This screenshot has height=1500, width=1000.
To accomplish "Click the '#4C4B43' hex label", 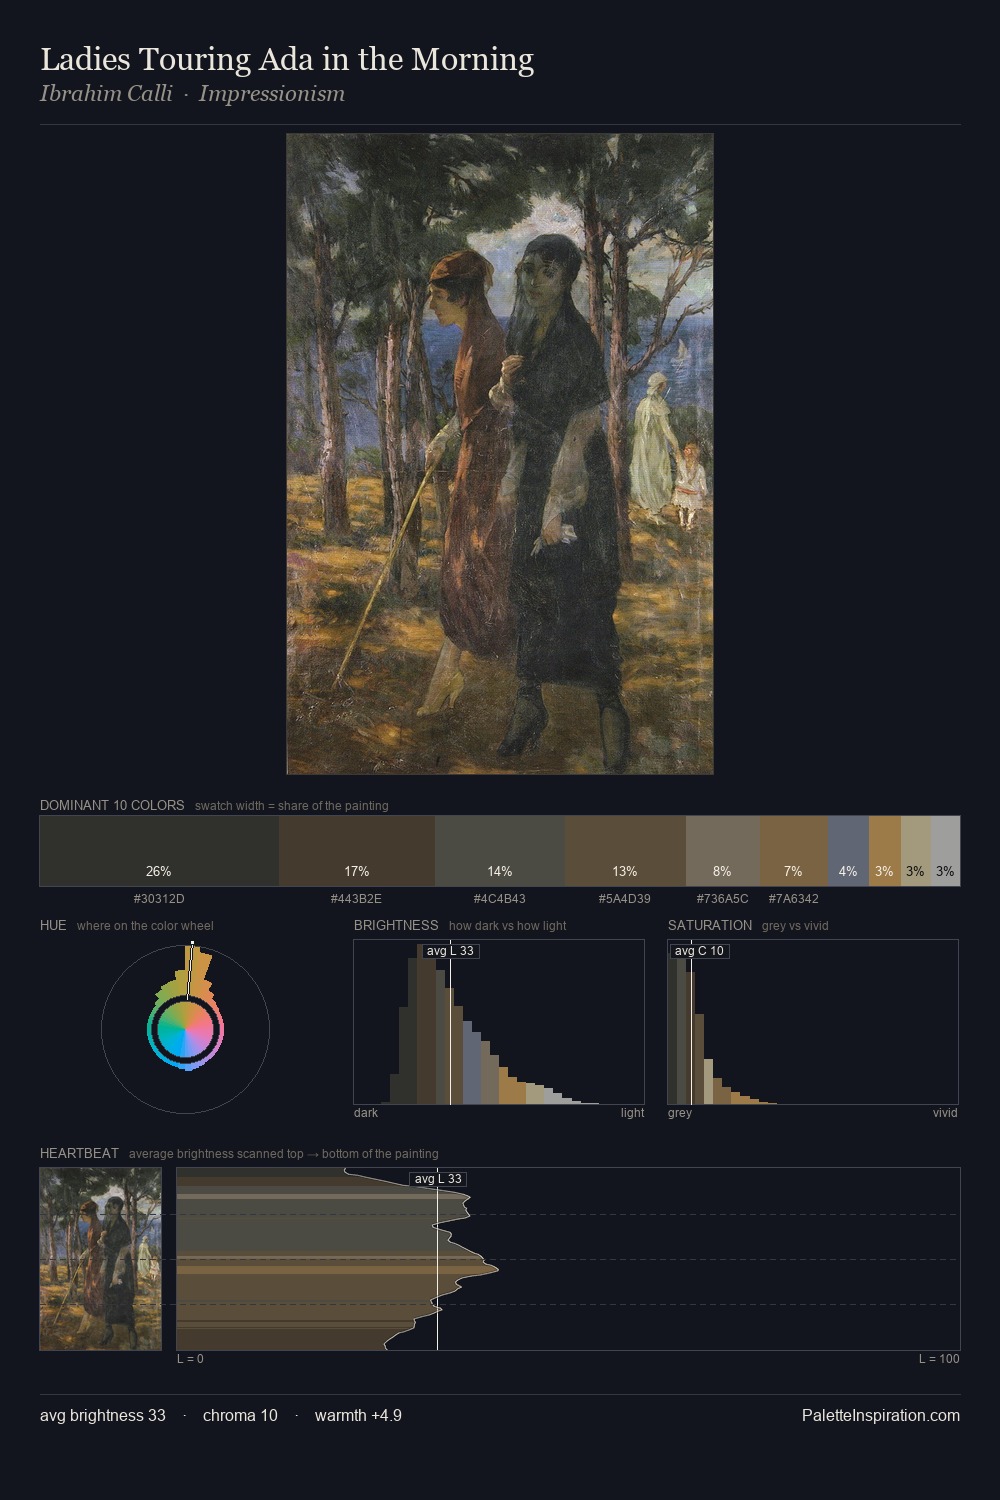I will click(x=500, y=899).
